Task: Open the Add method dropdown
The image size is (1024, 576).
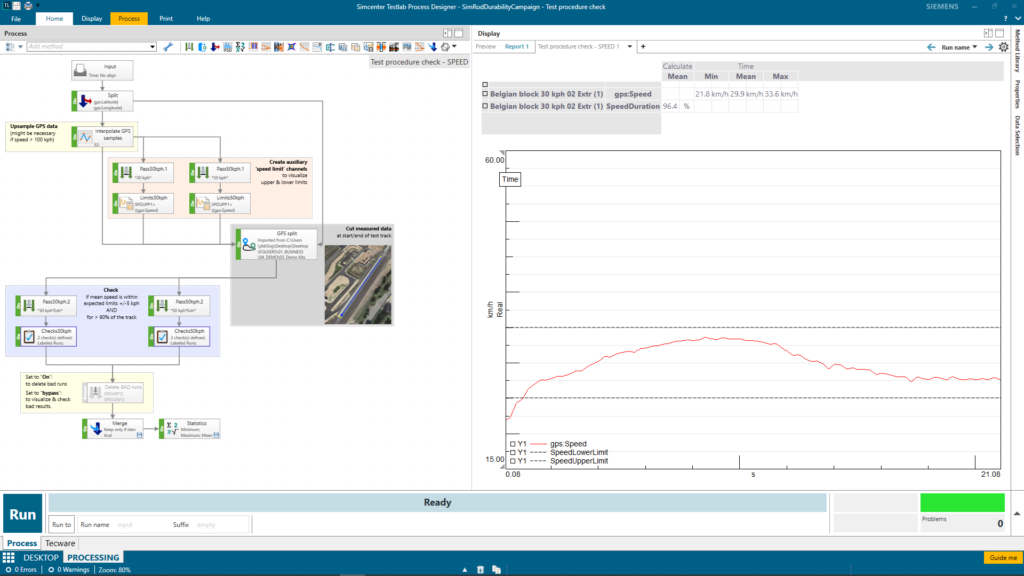Action: [152, 47]
